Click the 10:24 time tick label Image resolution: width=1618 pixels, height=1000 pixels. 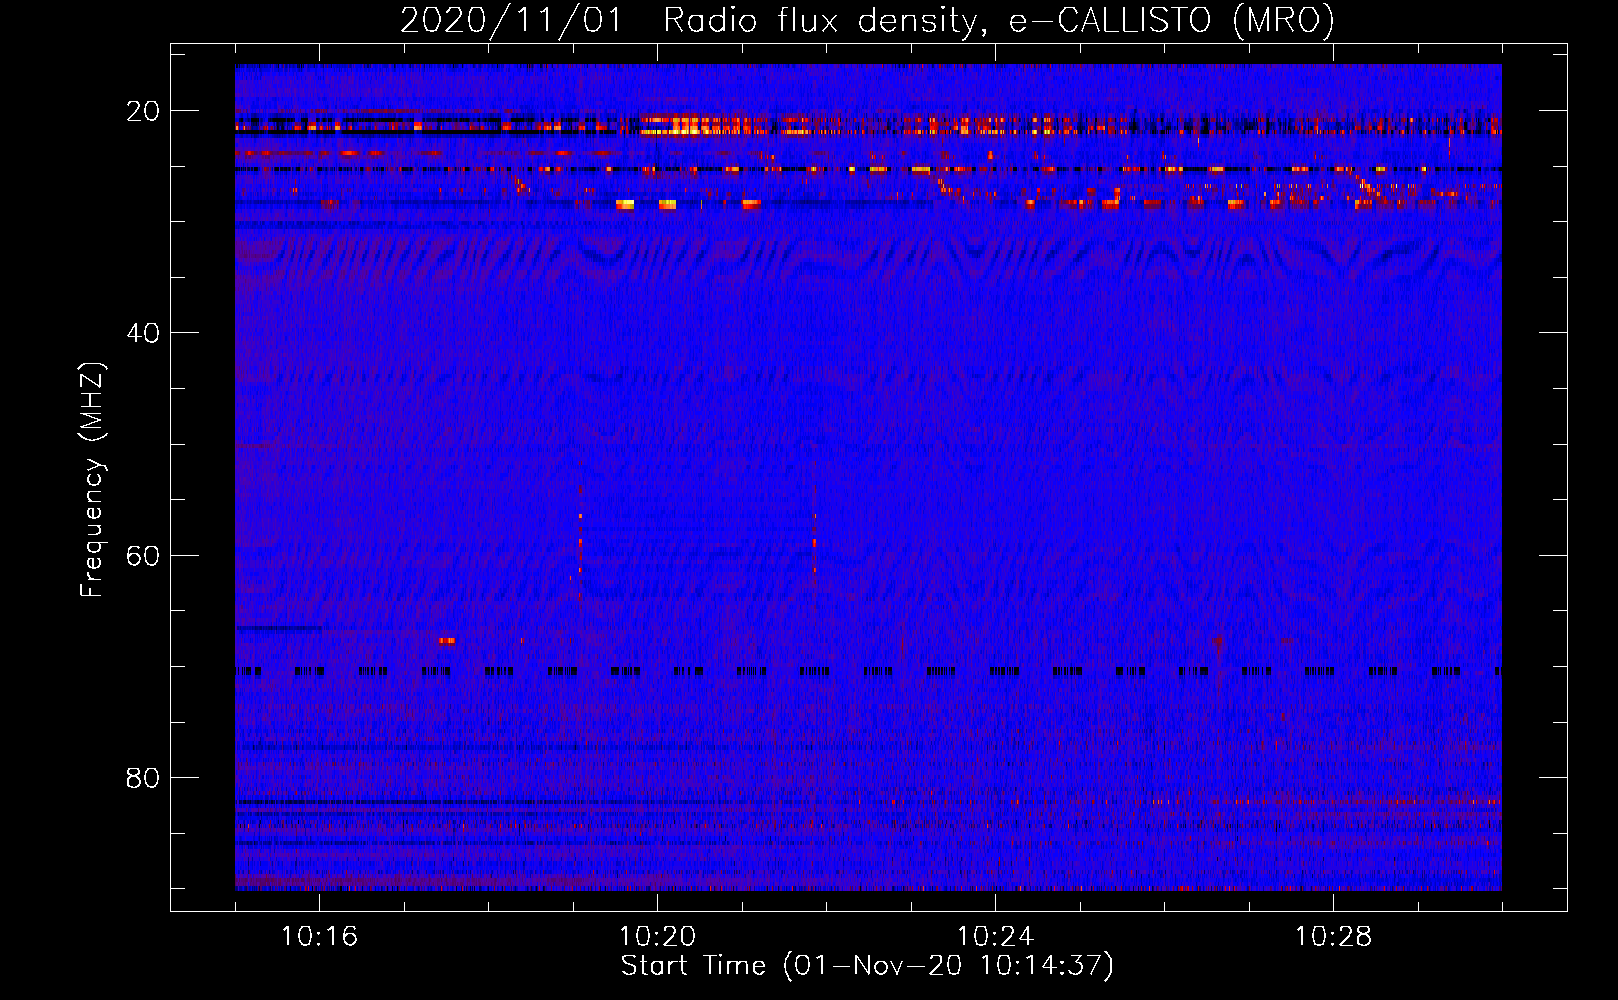click(995, 937)
